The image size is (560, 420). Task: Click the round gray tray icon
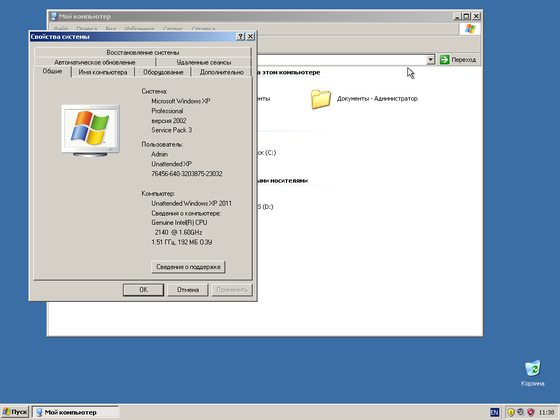(x=521, y=412)
